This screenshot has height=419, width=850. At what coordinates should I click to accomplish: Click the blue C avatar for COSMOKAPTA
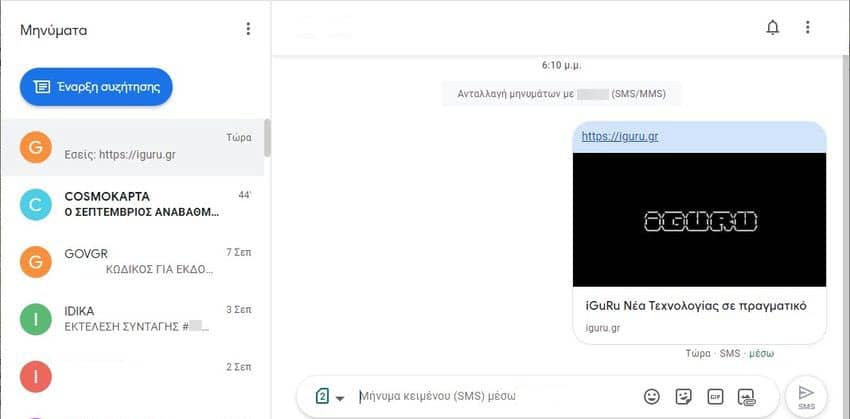pyautogui.click(x=36, y=205)
